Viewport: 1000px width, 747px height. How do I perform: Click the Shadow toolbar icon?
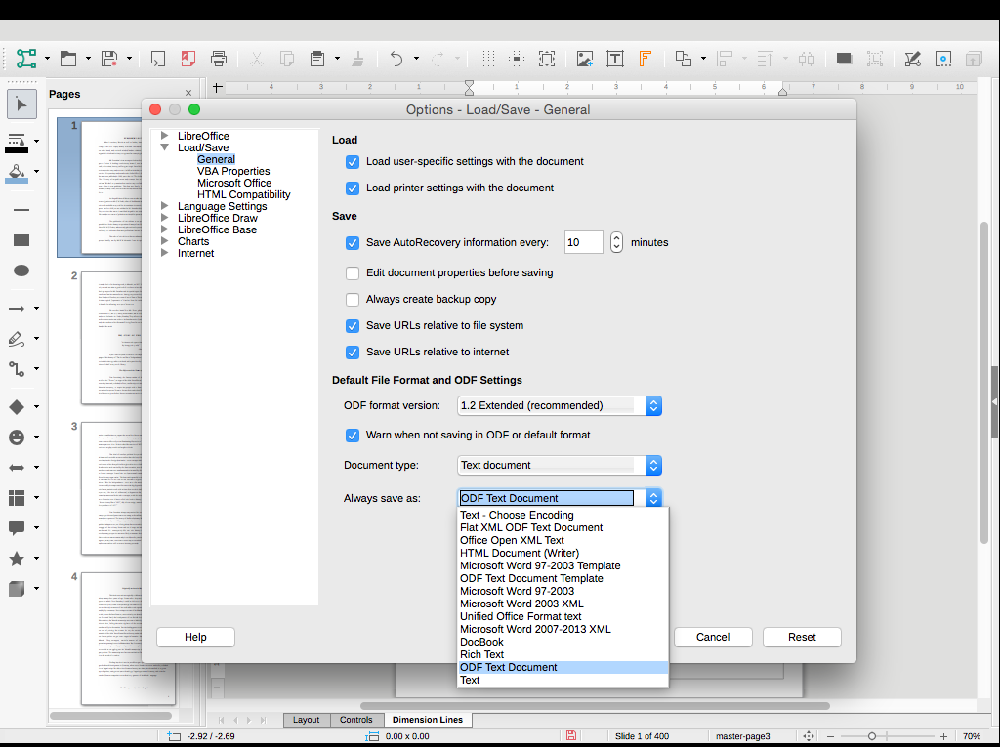(844, 59)
